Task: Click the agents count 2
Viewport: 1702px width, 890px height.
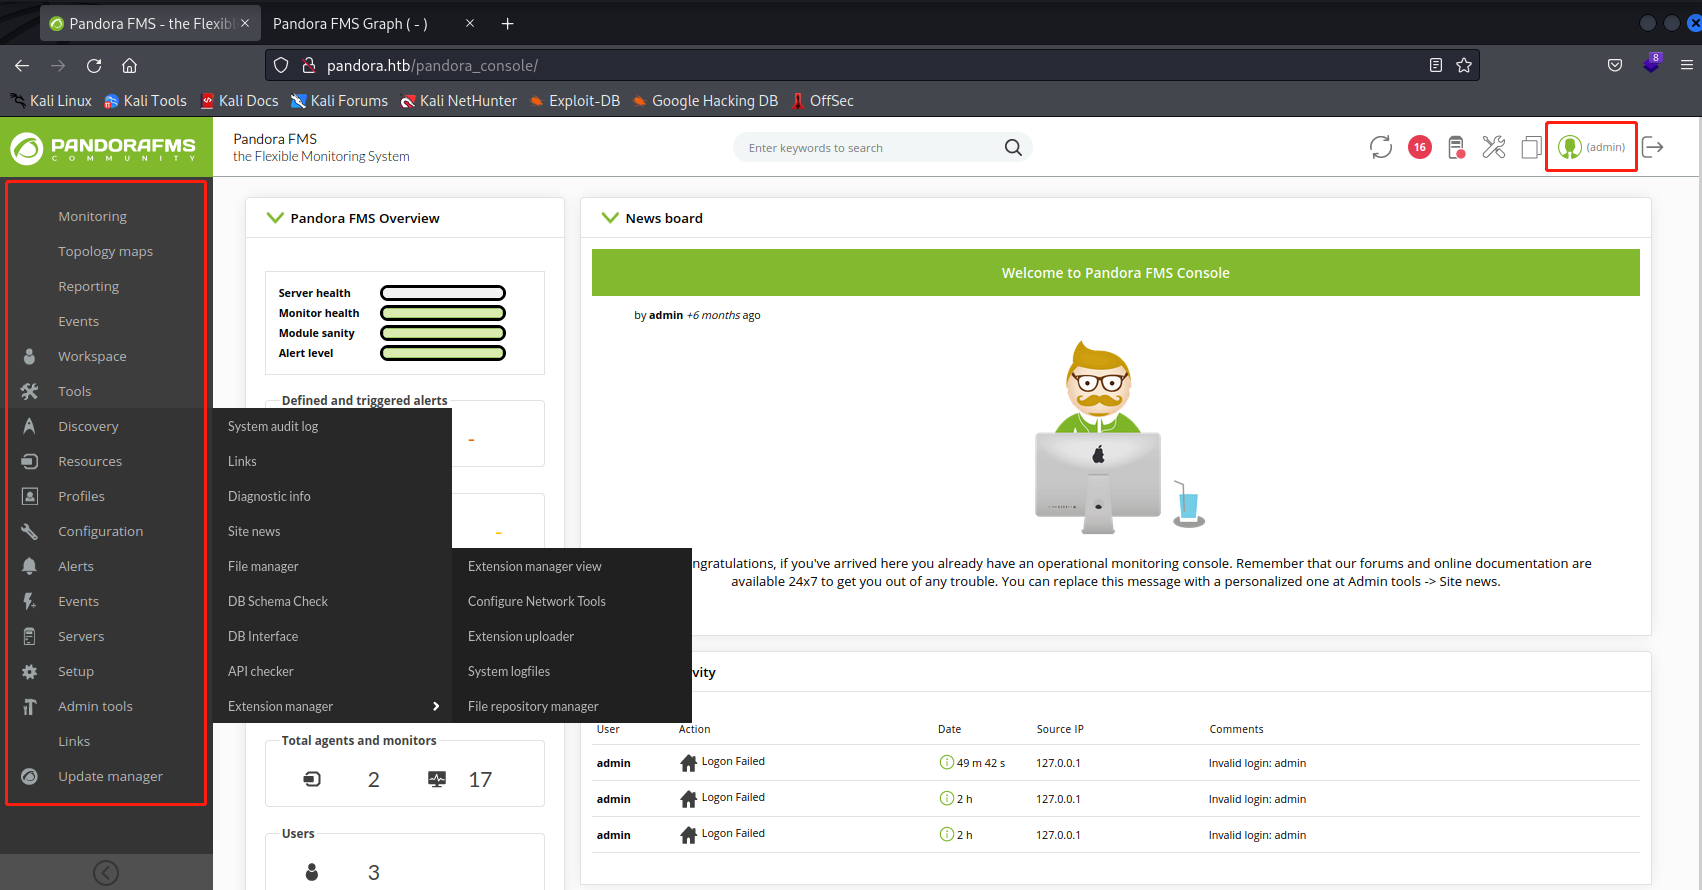Action: [374, 779]
